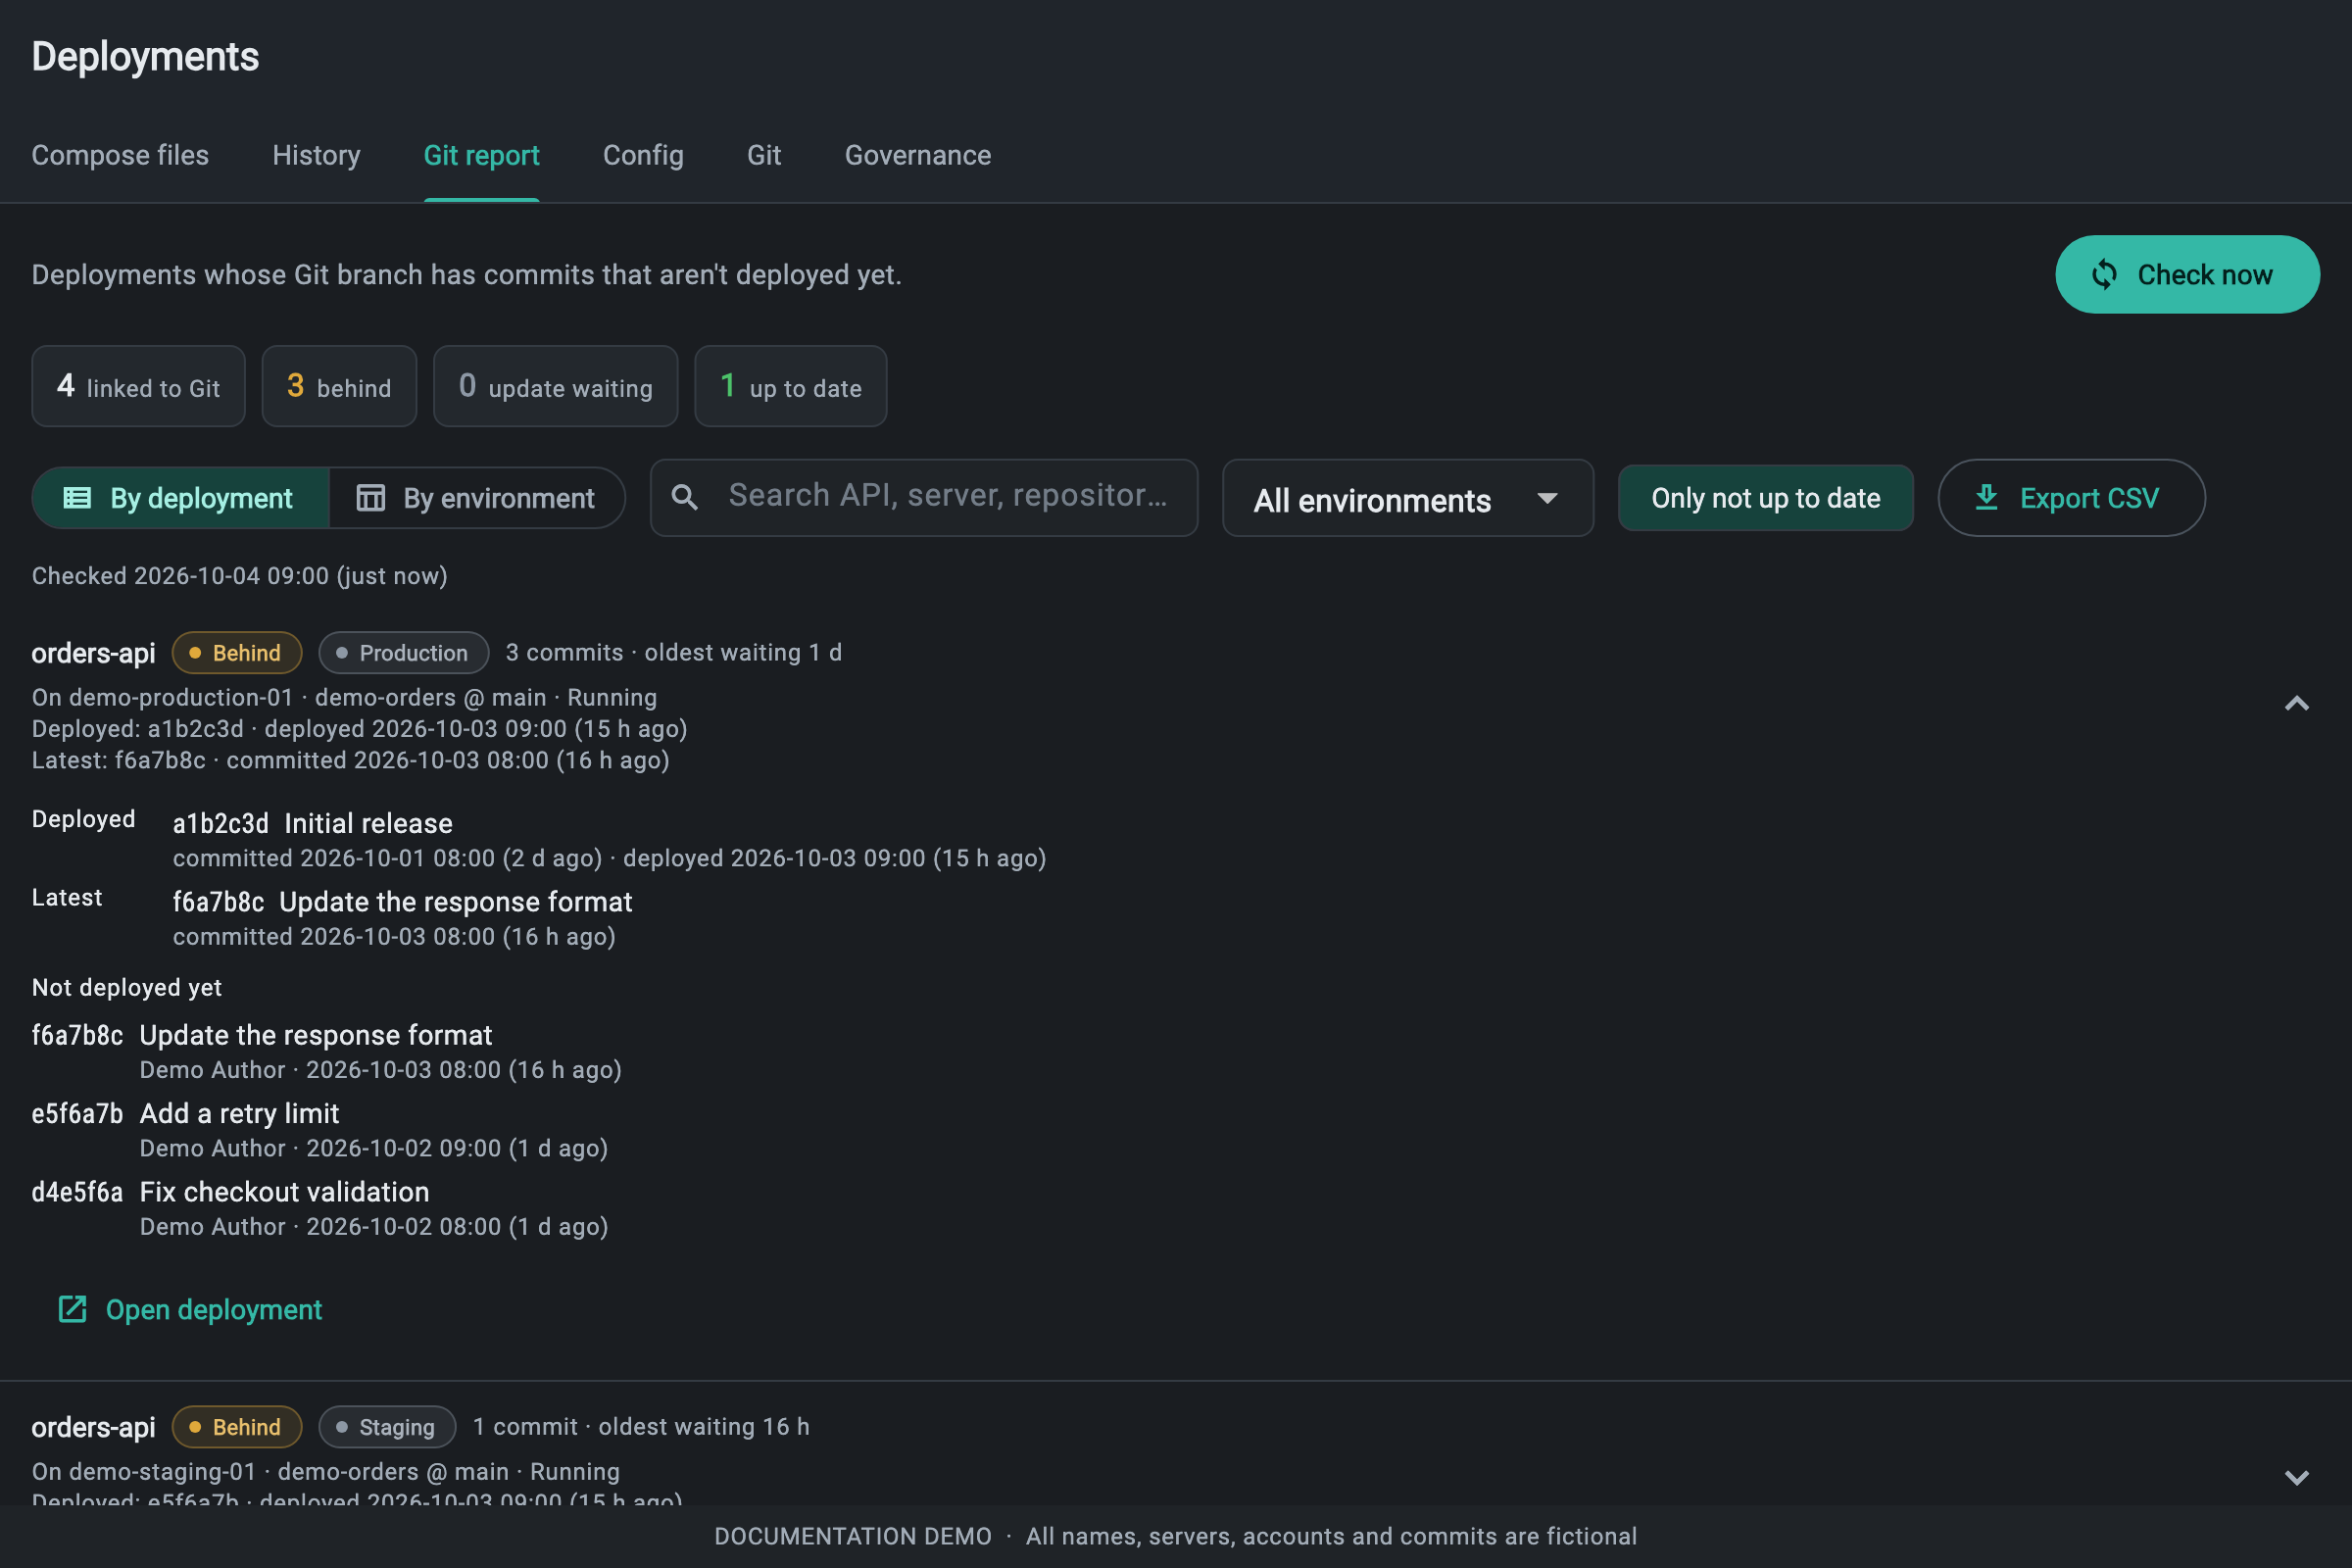Open the All environments dropdown
The height and width of the screenshot is (1568, 2352).
1407,498
